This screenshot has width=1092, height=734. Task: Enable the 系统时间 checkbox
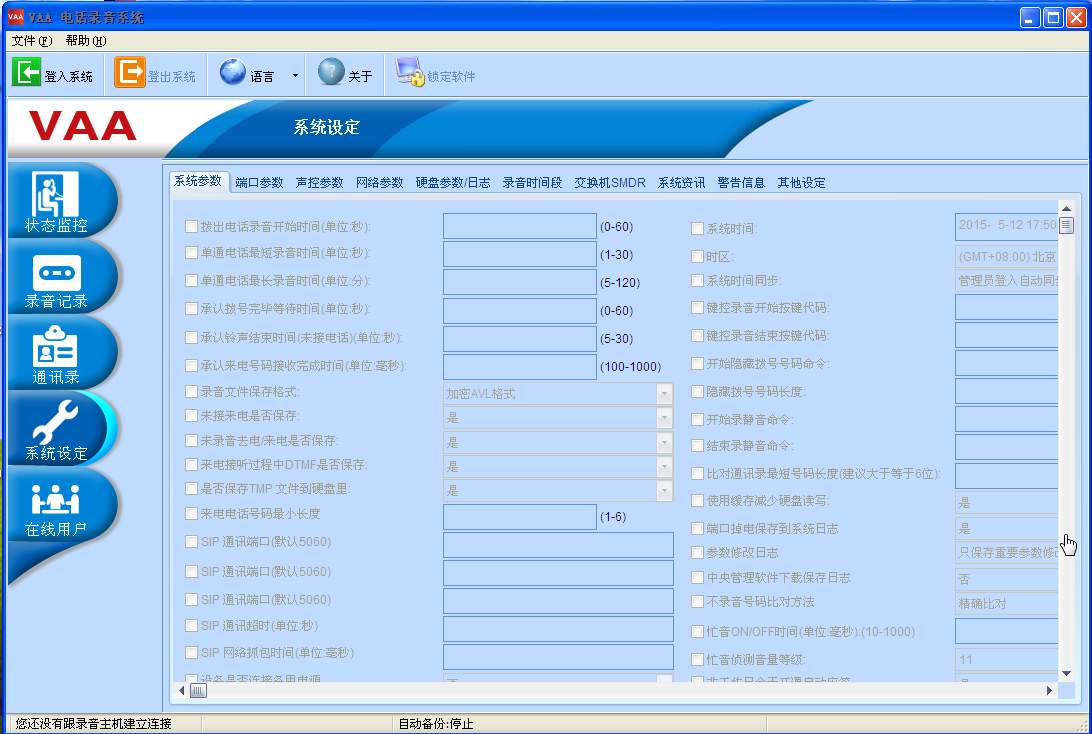tap(697, 228)
